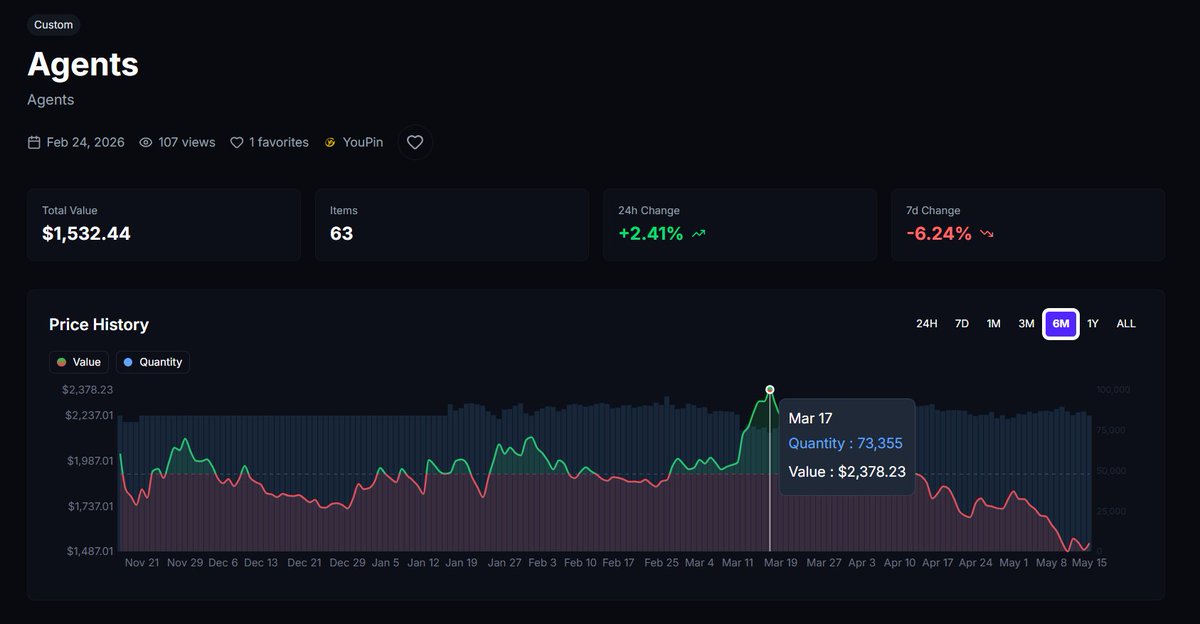Click the Feb 24, 2026 date text
Image resolution: width=1200 pixels, height=624 pixels.
(86, 142)
